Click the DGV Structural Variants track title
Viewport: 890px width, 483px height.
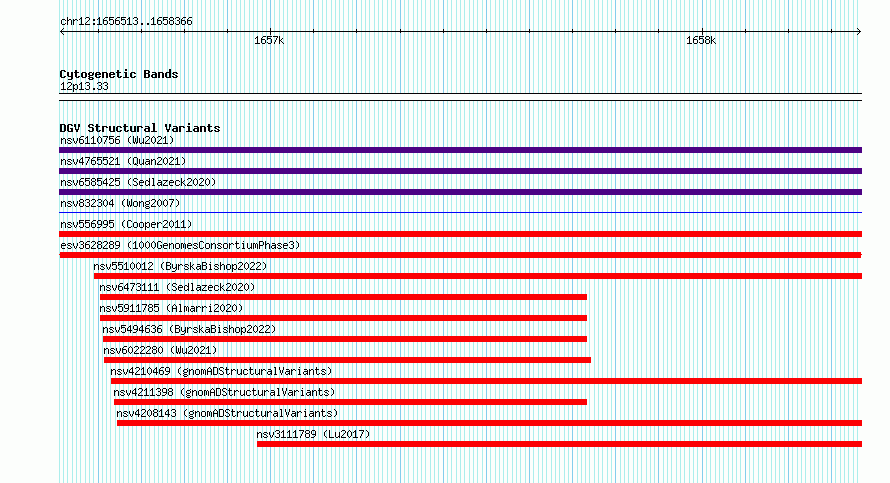(x=140, y=128)
